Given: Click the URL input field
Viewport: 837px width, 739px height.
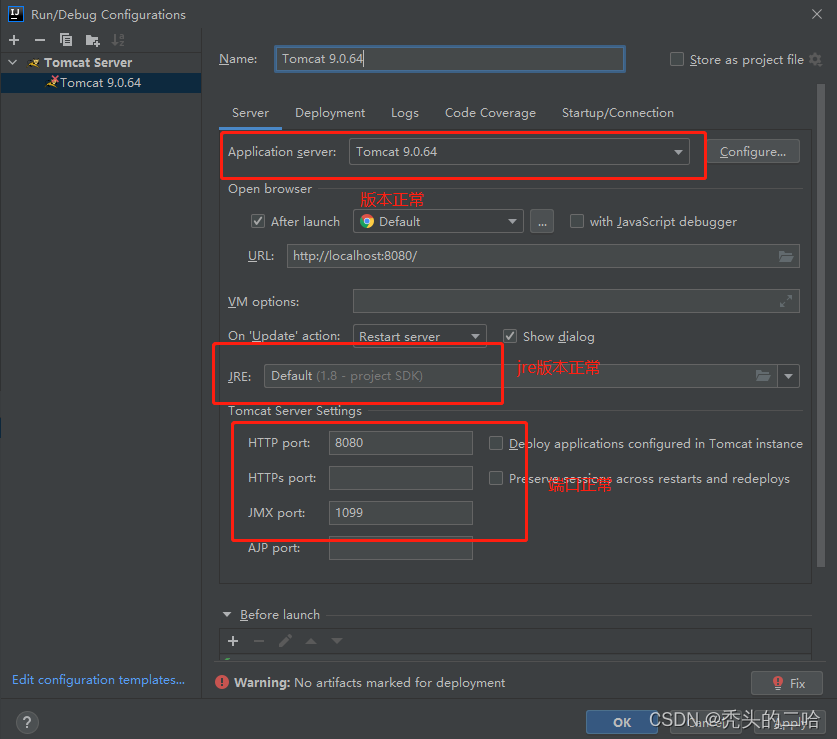Looking at the screenshot, I should [543, 256].
